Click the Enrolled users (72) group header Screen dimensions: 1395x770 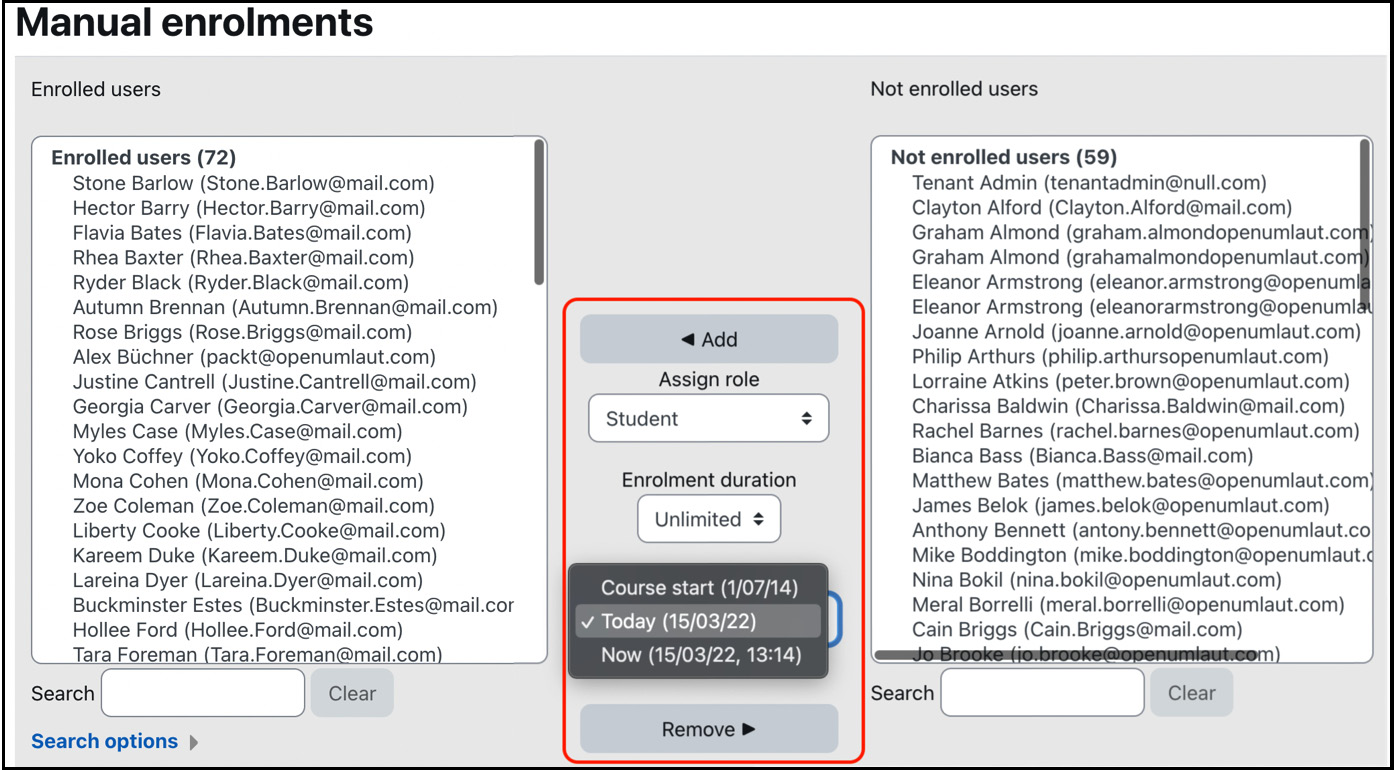tap(144, 158)
